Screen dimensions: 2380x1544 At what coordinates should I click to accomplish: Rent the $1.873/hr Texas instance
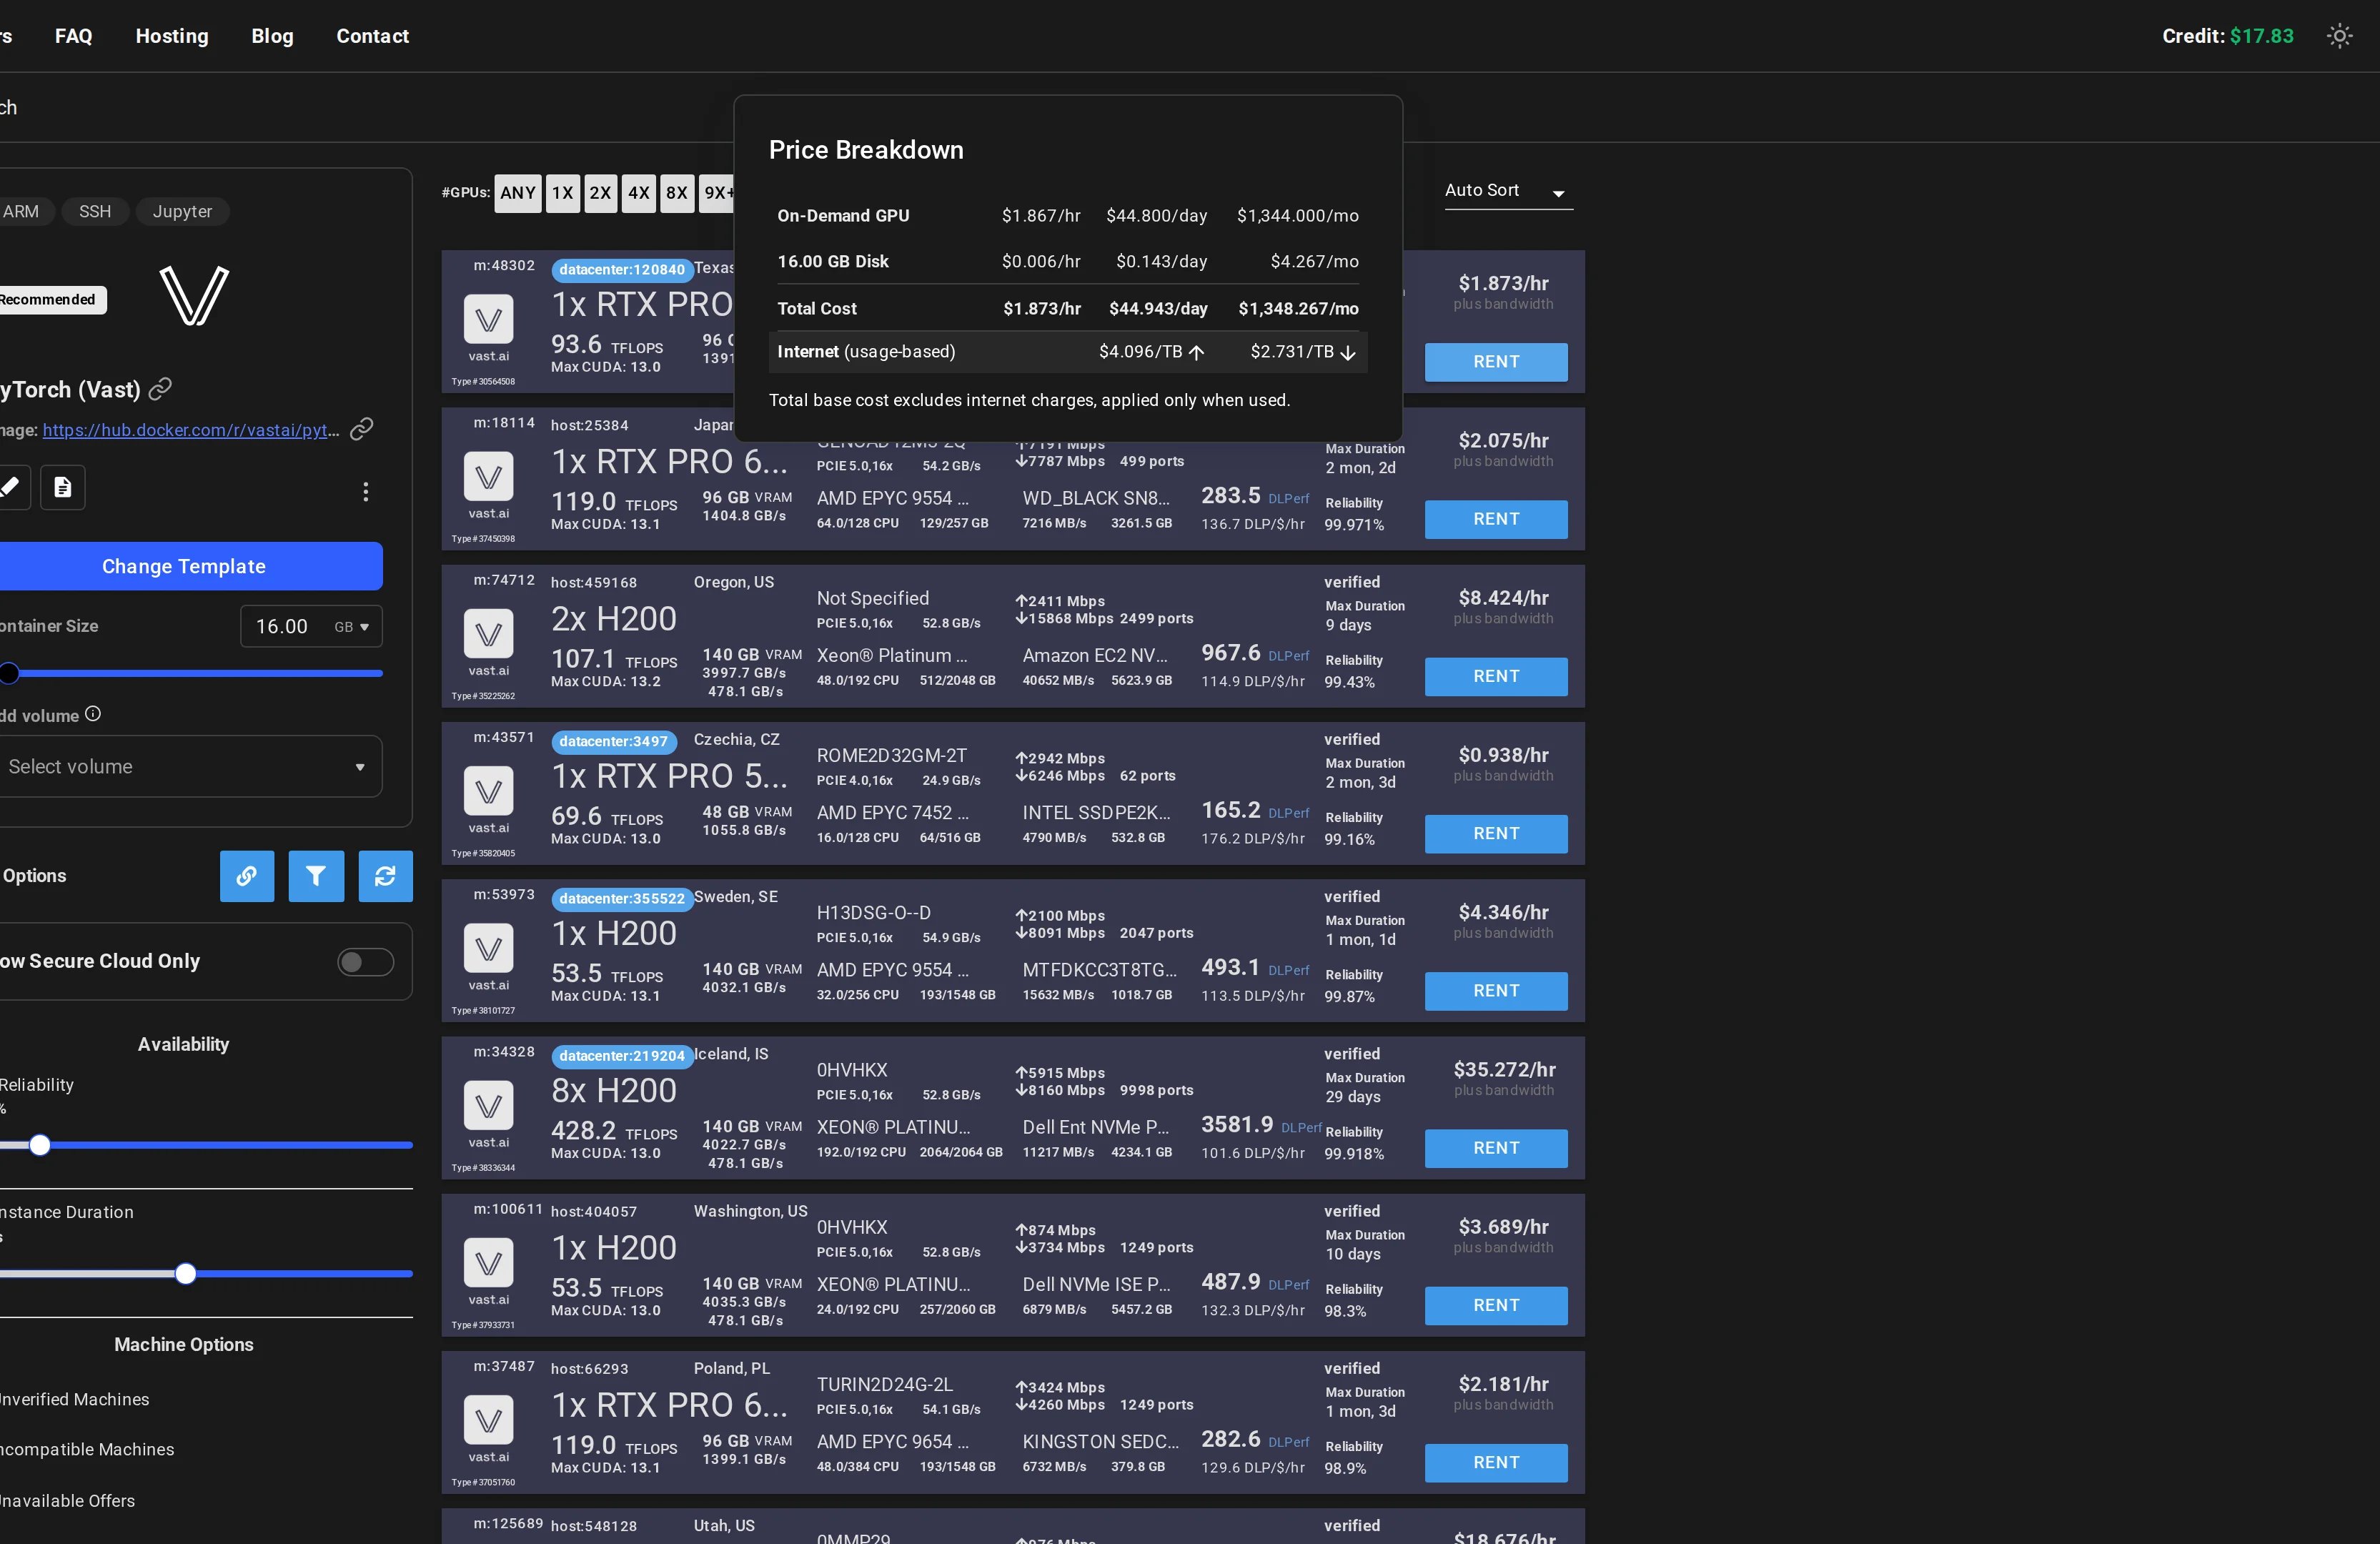1495,362
